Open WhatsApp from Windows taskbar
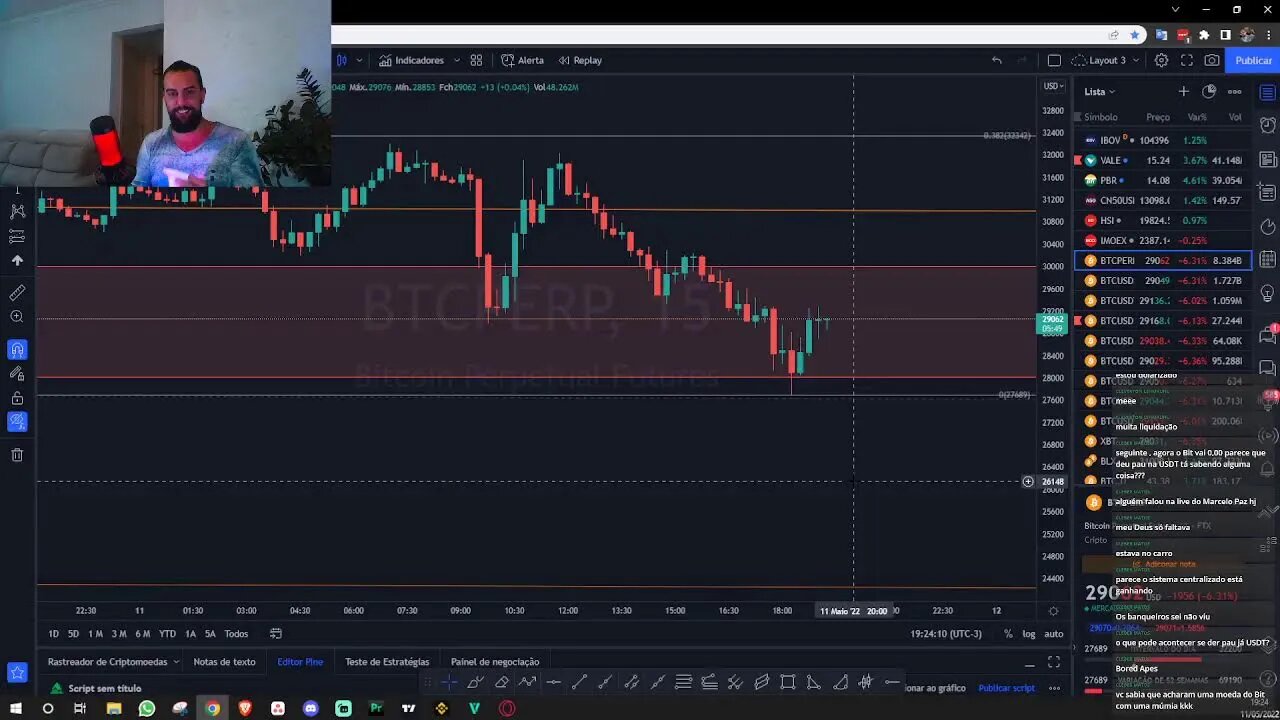This screenshot has width=1280, height=720. coord(147,708)
